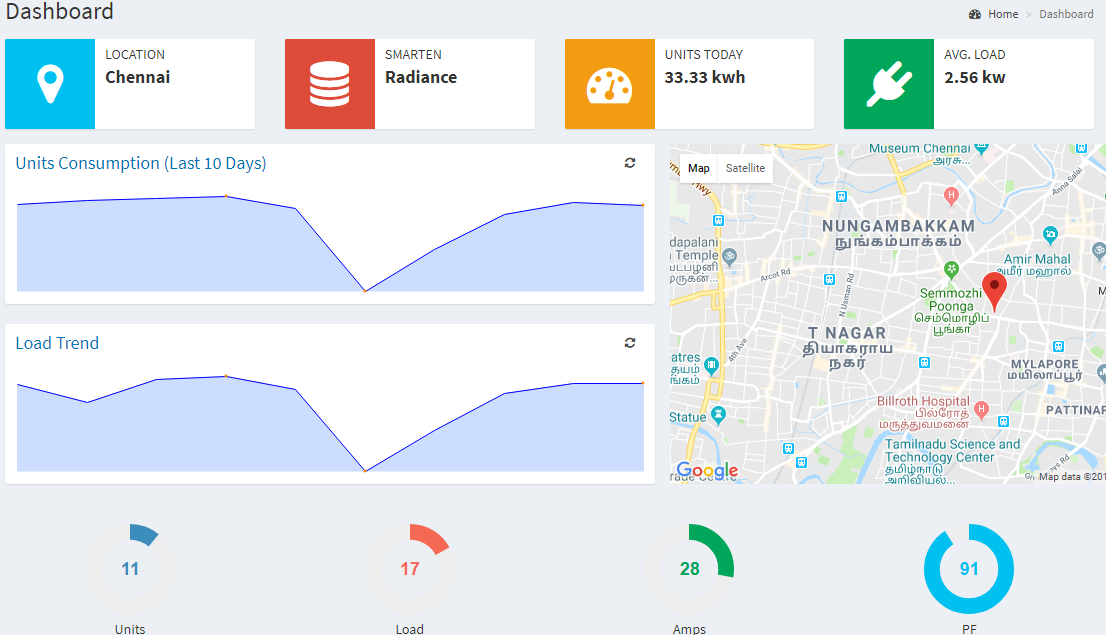
Task: Click the green plug icon for Avg. Load
Action: pos(888,84)
